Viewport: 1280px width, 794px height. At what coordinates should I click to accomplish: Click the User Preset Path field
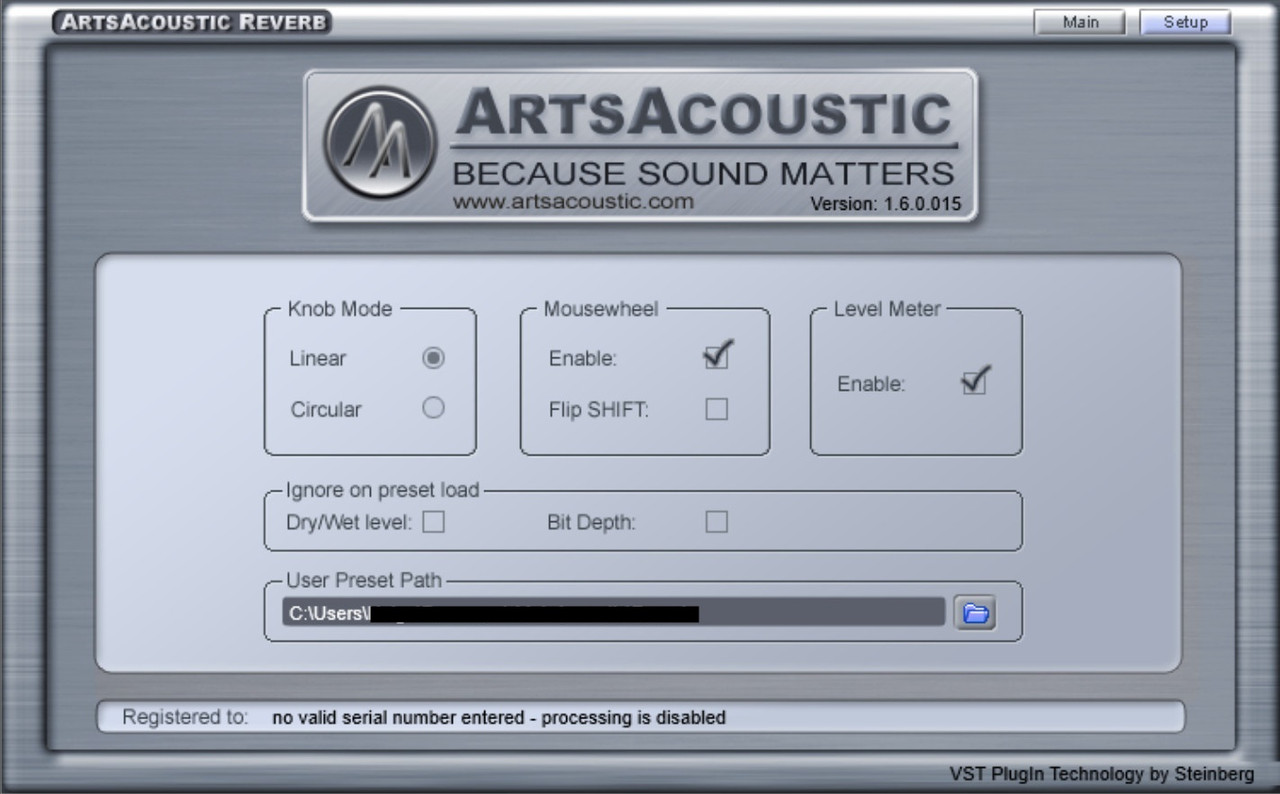click(x=613, y=612)
